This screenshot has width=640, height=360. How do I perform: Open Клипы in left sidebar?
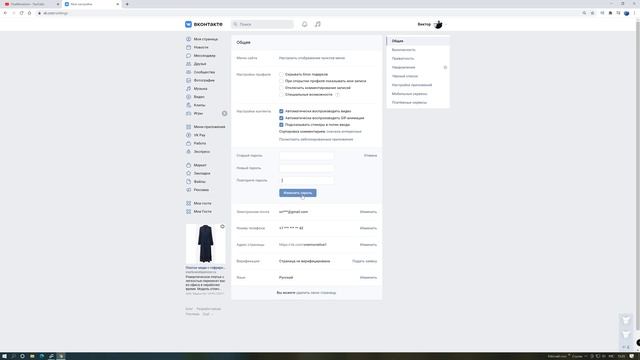[200, 105]
